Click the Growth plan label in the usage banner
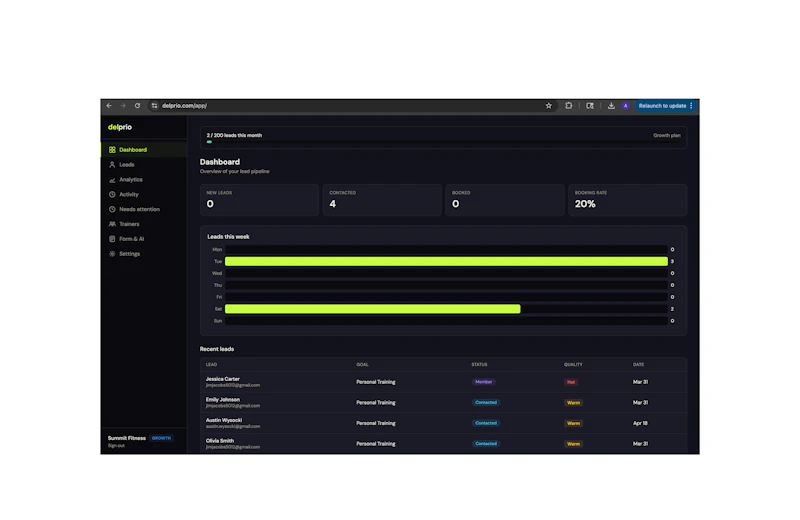800x520 pixels. [666, 135]
